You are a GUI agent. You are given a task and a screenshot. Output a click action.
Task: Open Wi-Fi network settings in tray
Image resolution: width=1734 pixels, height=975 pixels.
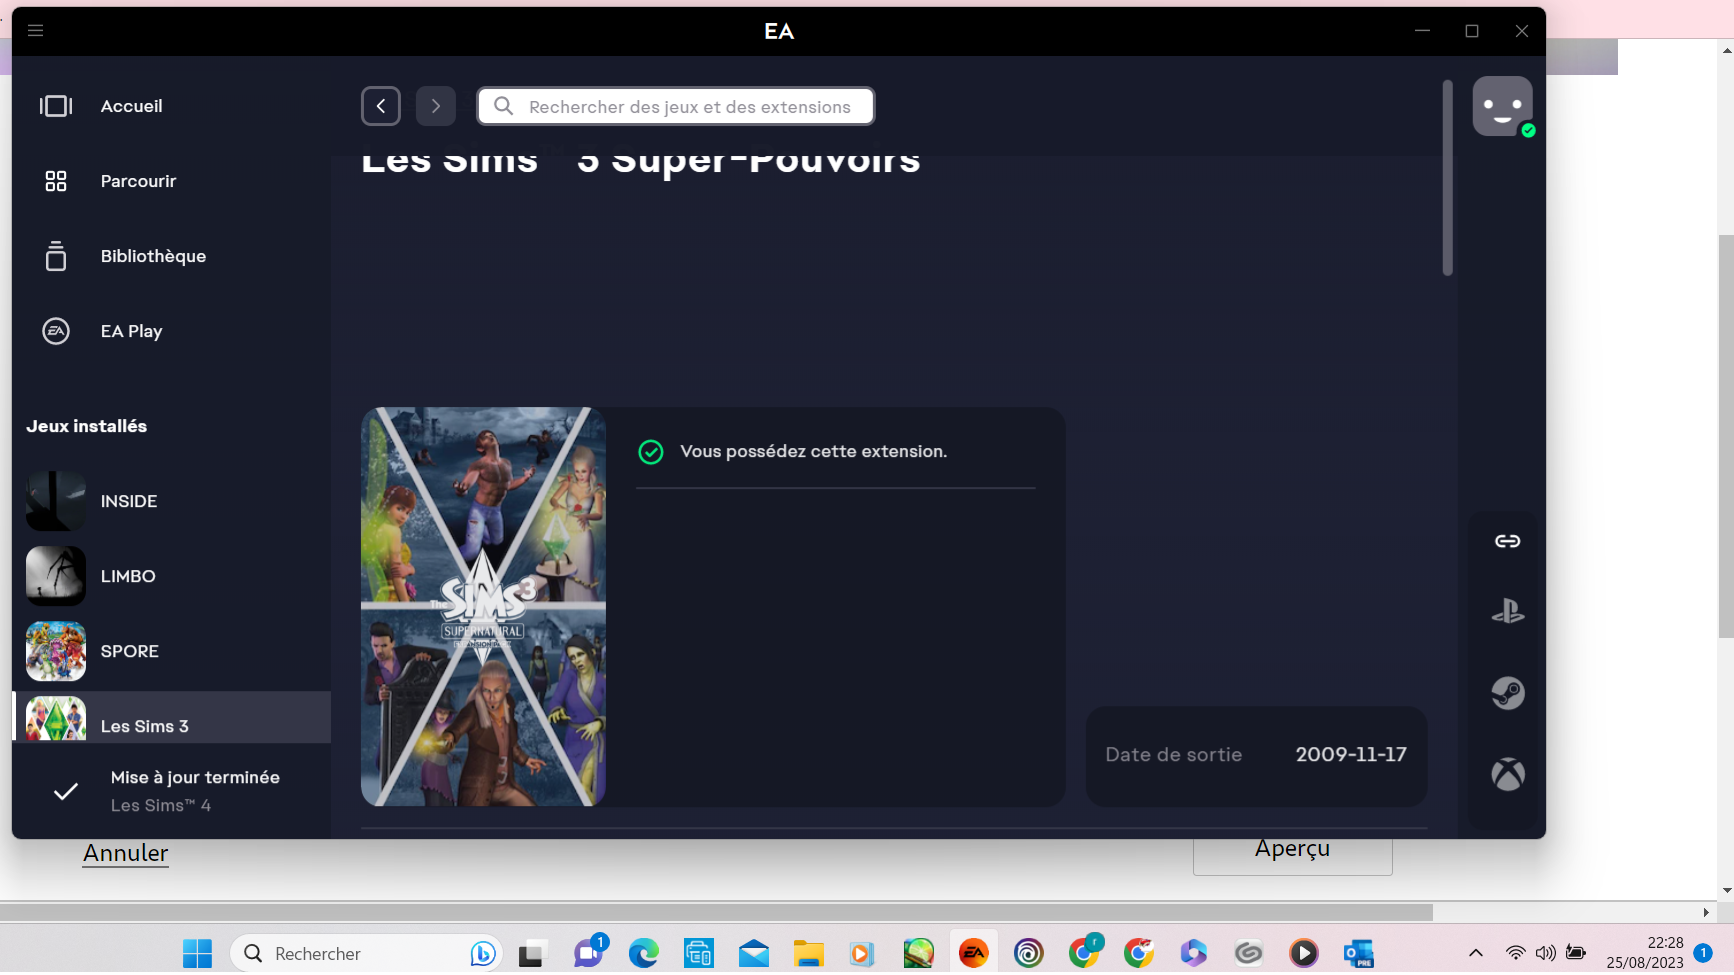tap(1516, 953)
